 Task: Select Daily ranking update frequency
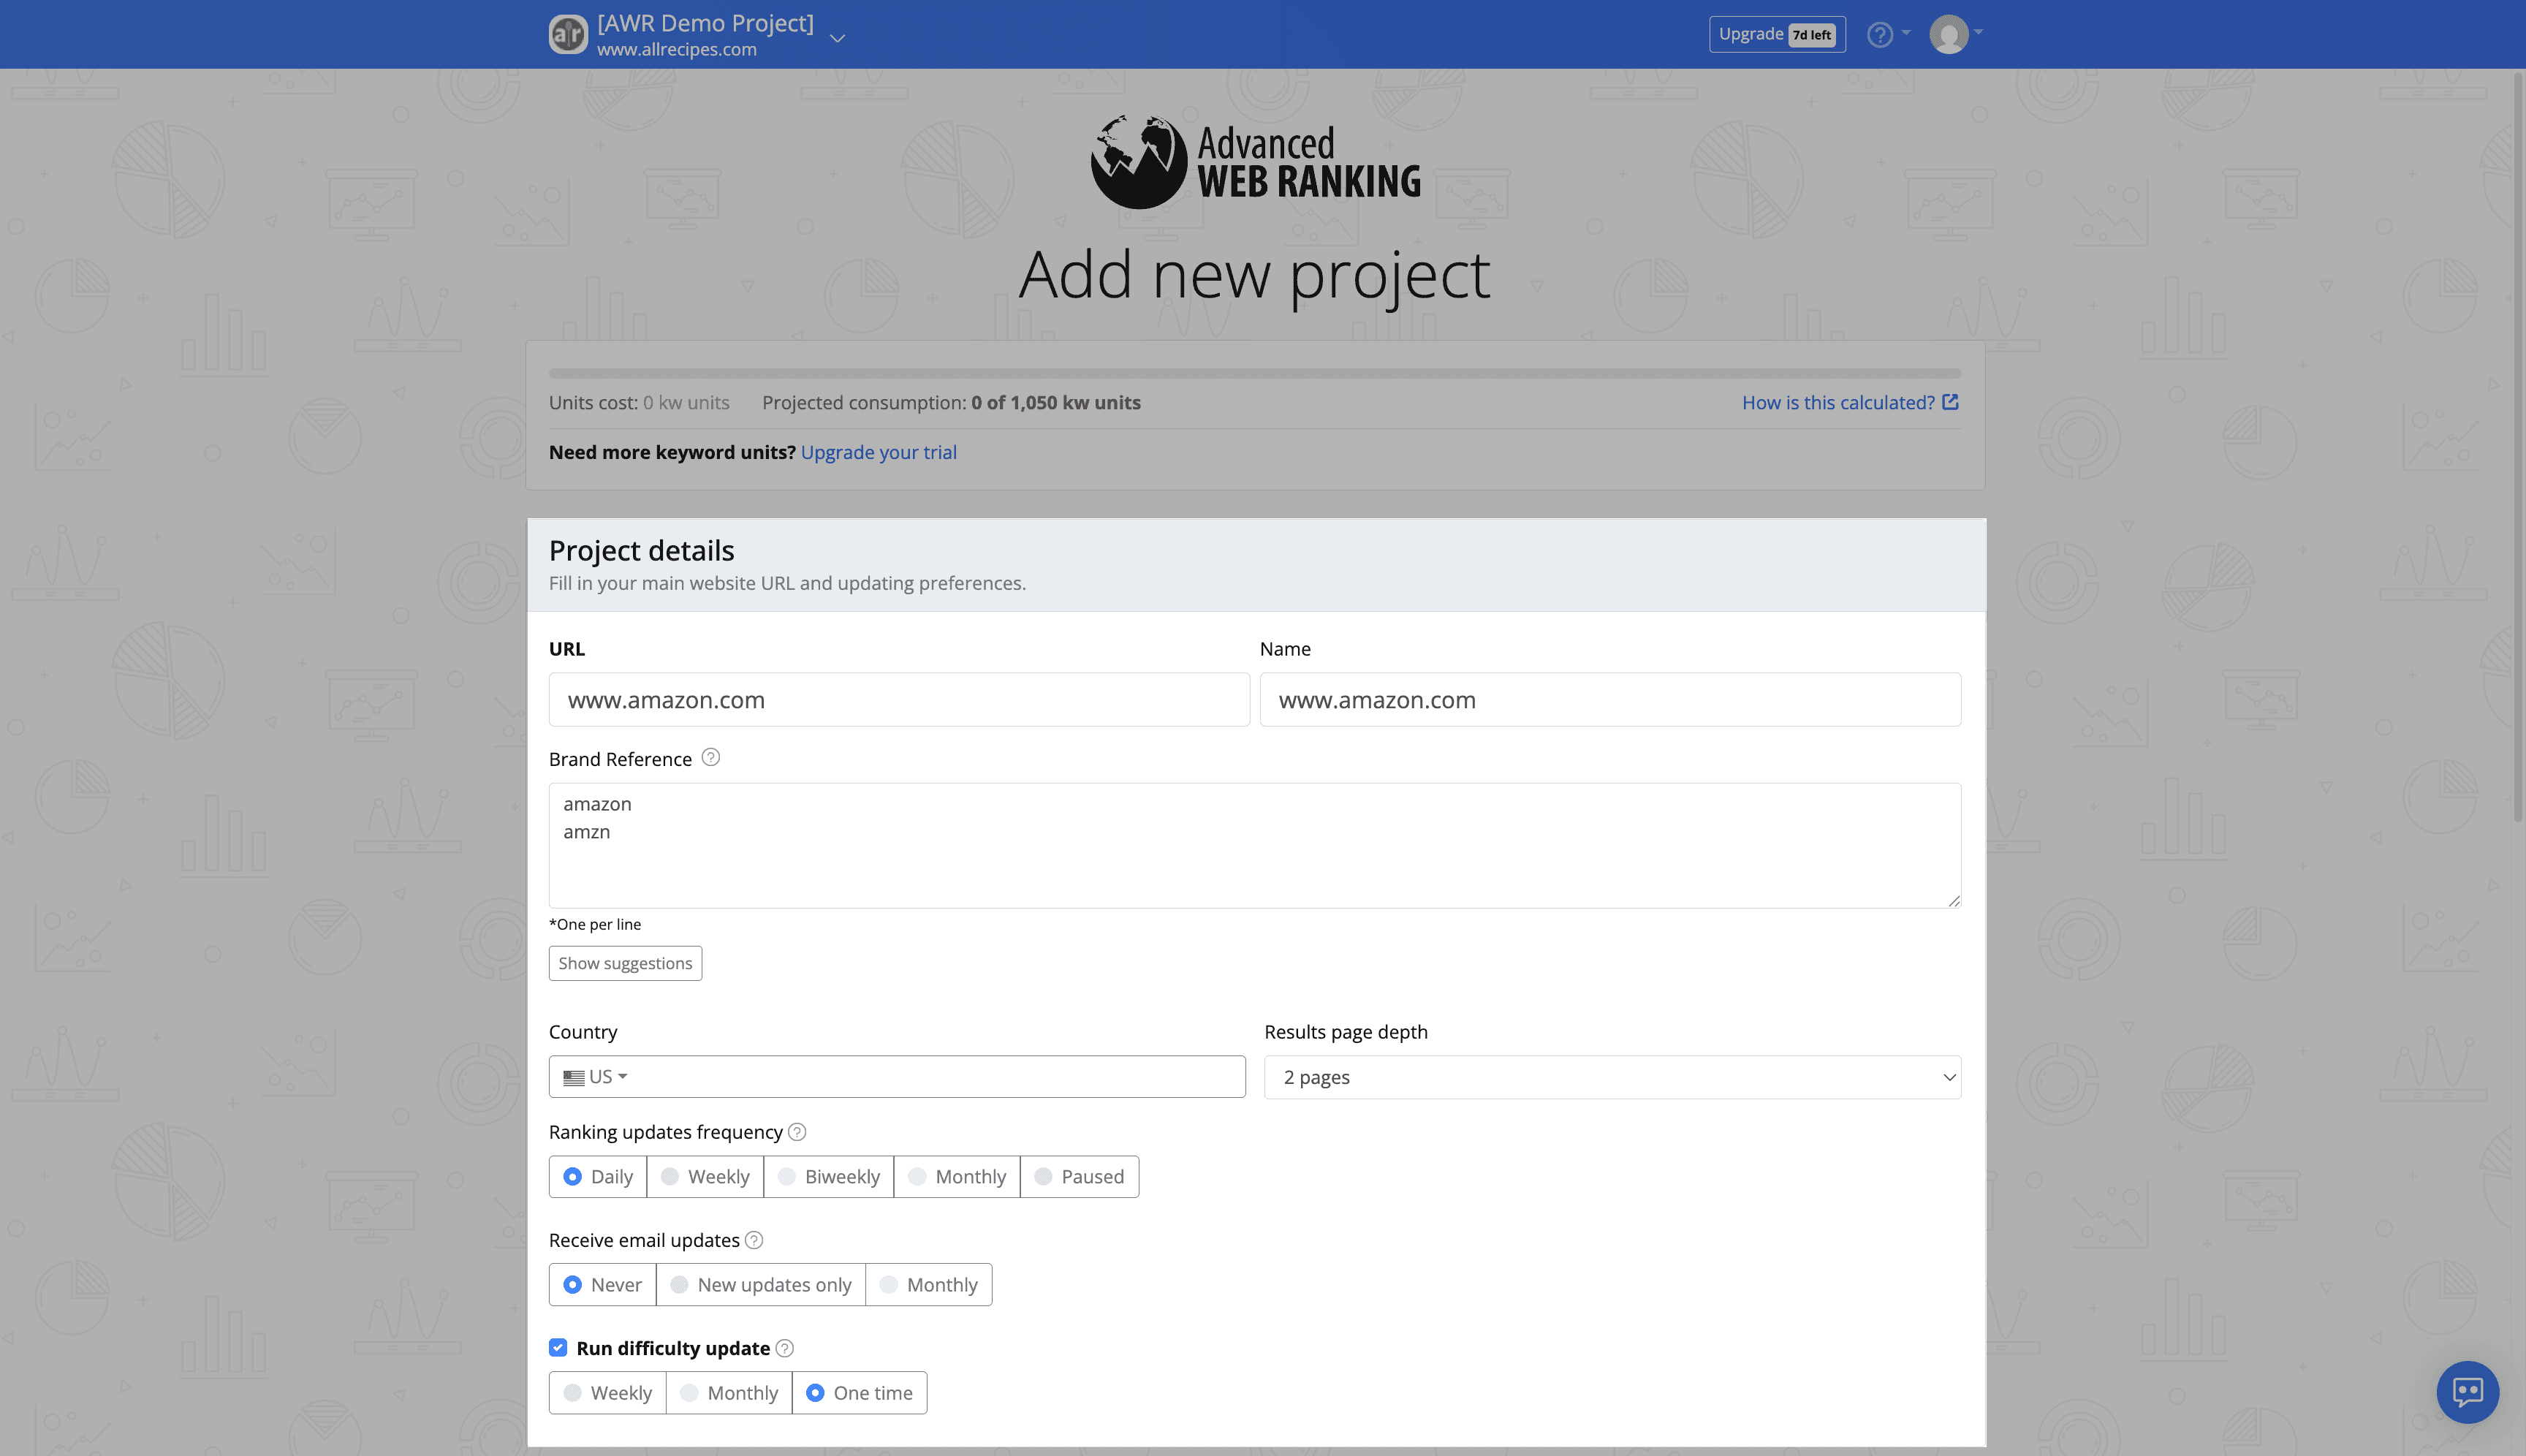(598, 1176)
